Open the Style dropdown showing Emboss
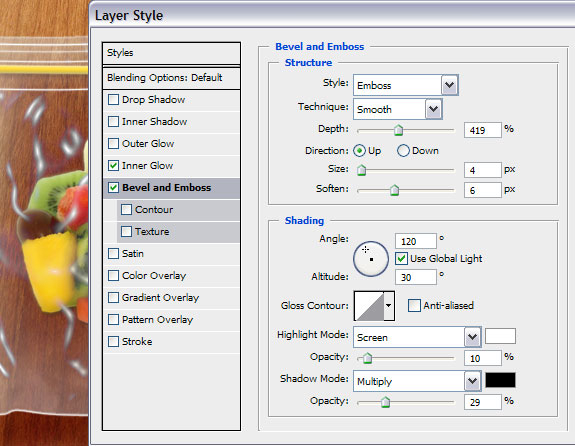The width and height of the screenshot is (575, 446). (406, 85)
